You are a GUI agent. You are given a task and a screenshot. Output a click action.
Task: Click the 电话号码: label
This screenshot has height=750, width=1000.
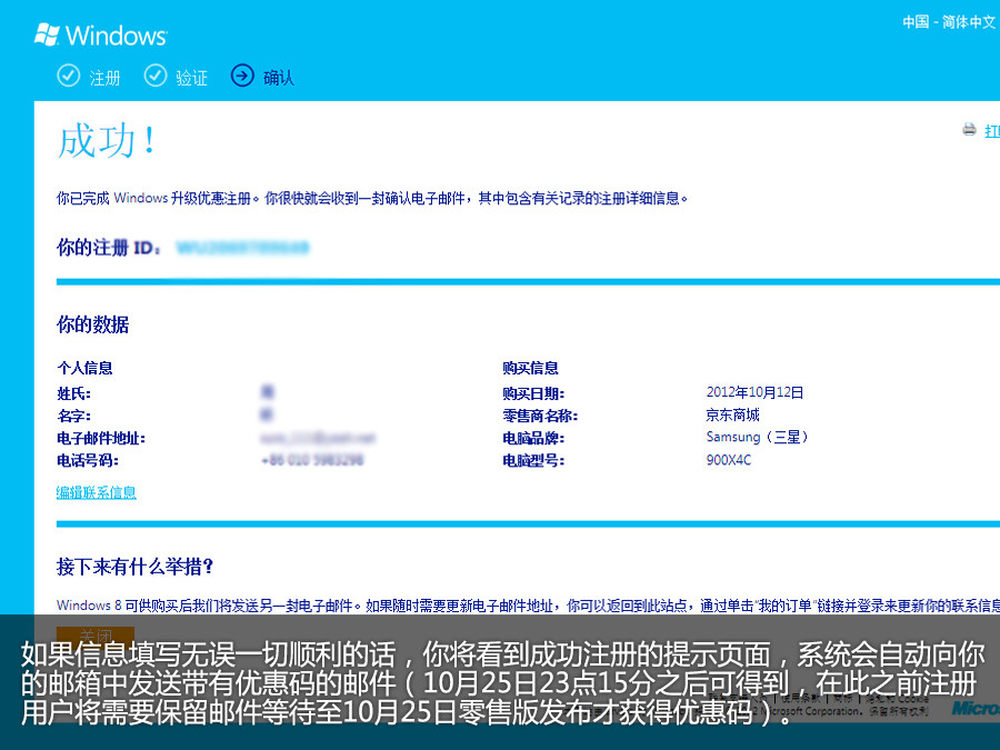coord(88,460)
